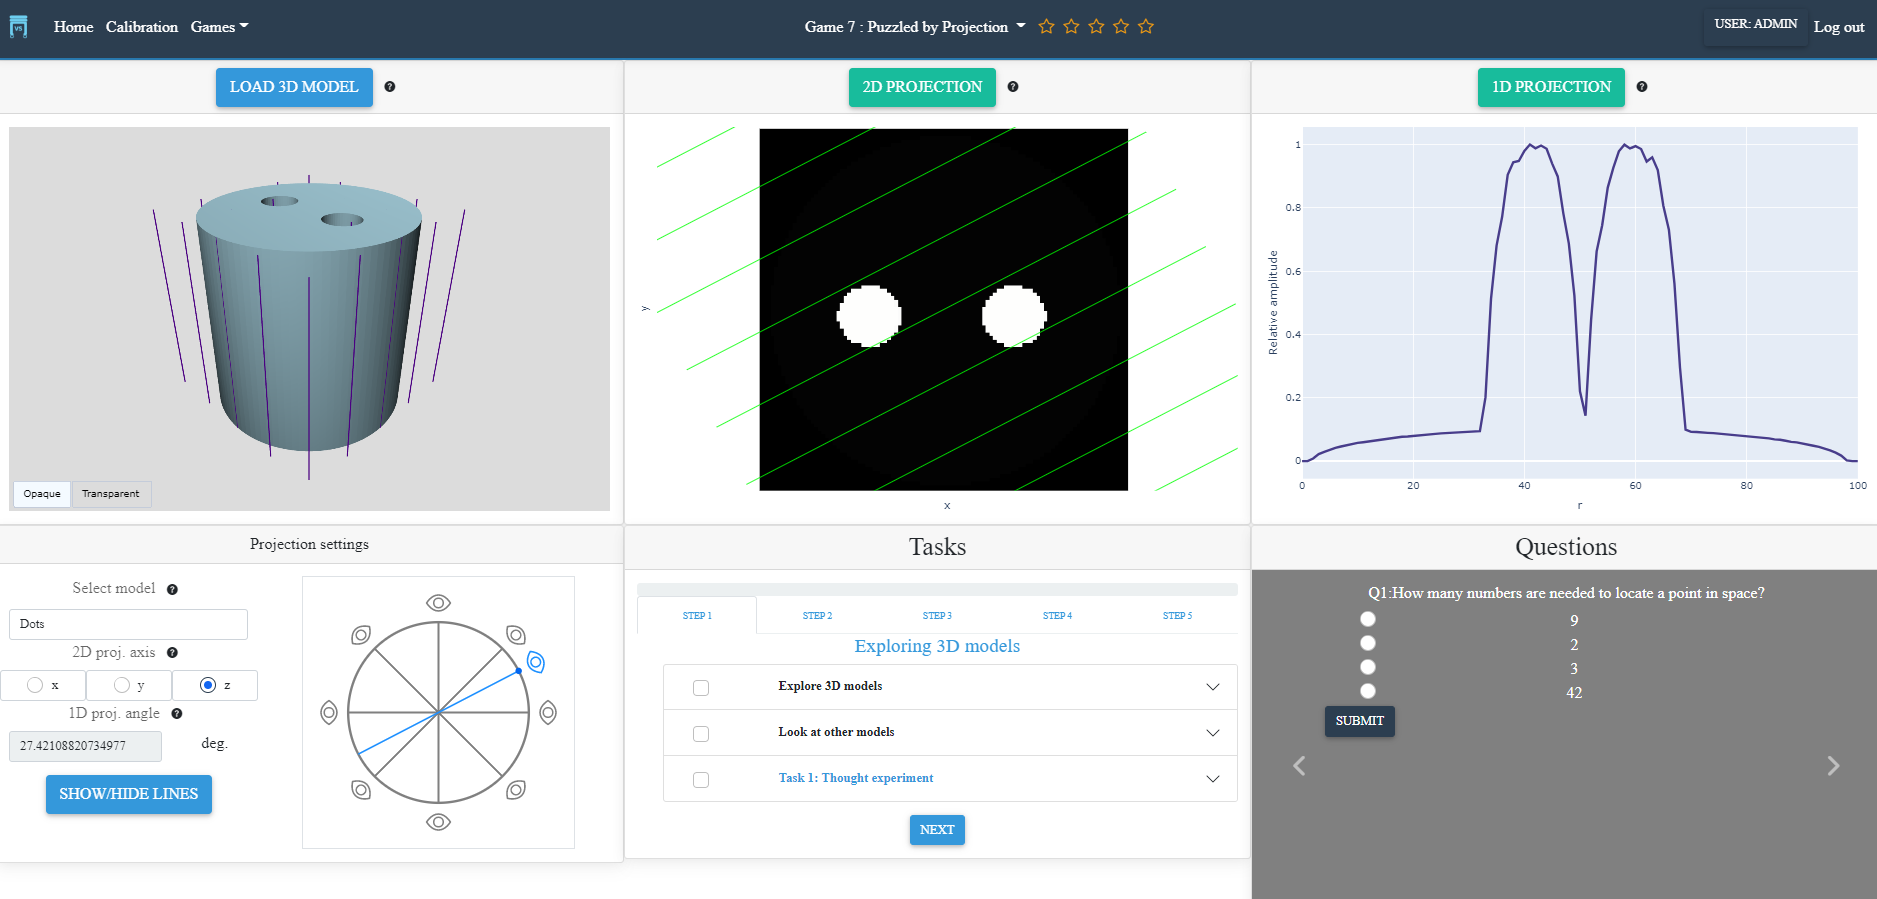Viewport: 1877px width, 899px height.
Task: Switch to the STEP 3 tab
Action: pyautogui.click(x=937, y=616)
